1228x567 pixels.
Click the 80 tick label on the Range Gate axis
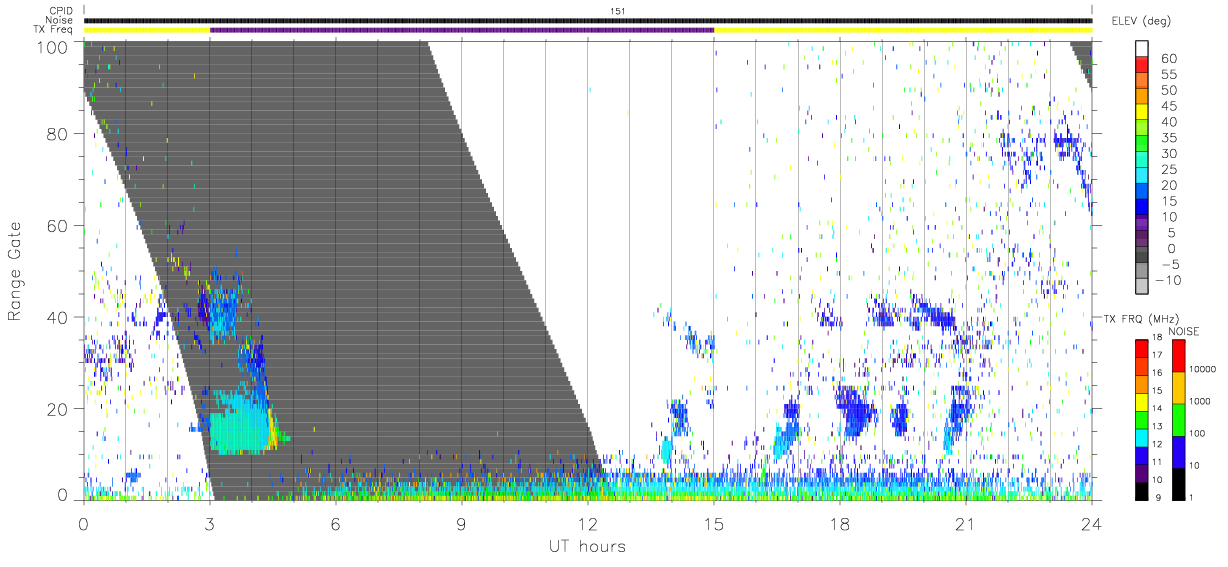[56, 134]
